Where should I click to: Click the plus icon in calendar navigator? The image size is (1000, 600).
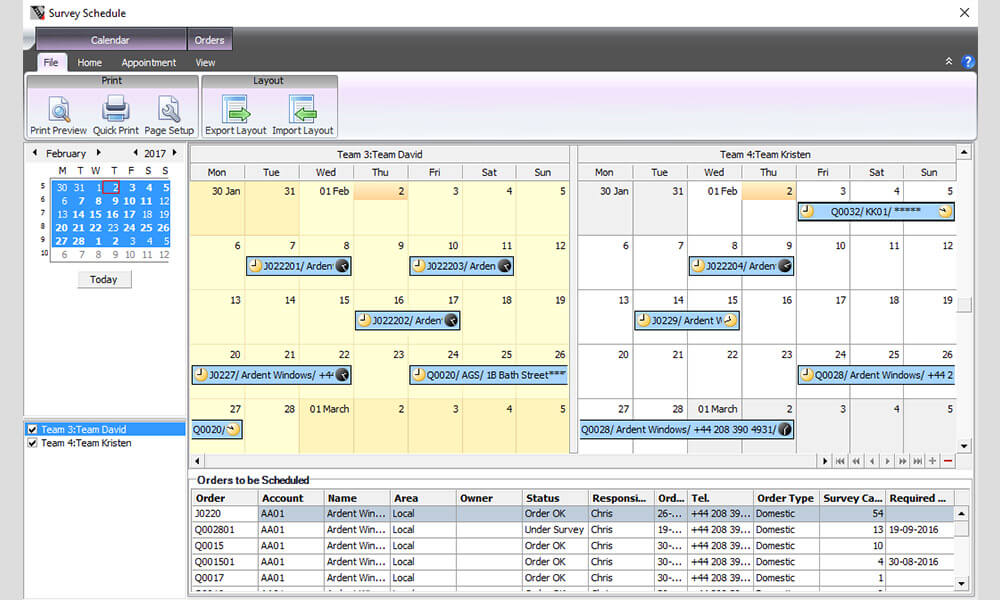(x=932, y=461)
